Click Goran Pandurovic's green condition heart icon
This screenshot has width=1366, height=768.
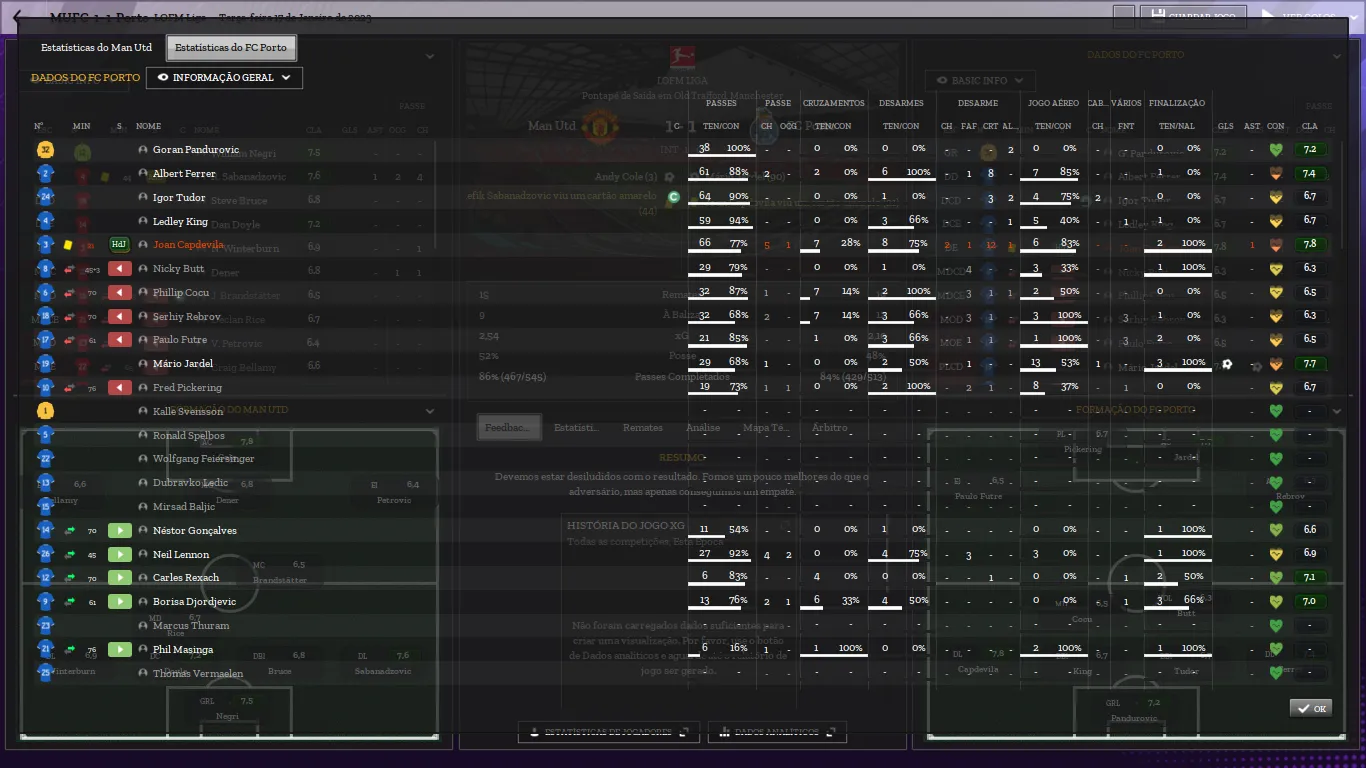click(1275, 150)
